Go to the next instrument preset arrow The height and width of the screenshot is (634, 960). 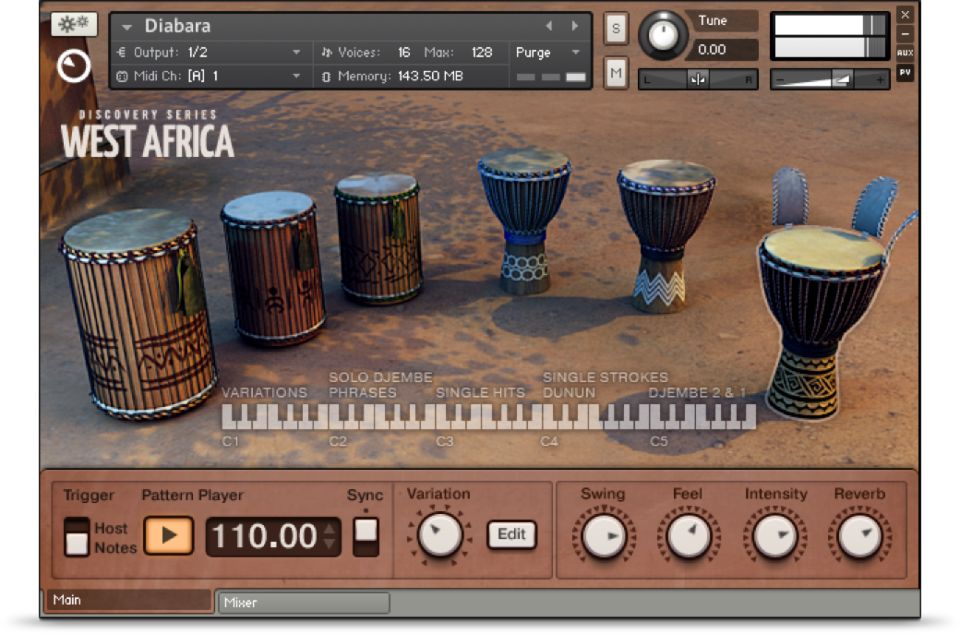[574, 26]
